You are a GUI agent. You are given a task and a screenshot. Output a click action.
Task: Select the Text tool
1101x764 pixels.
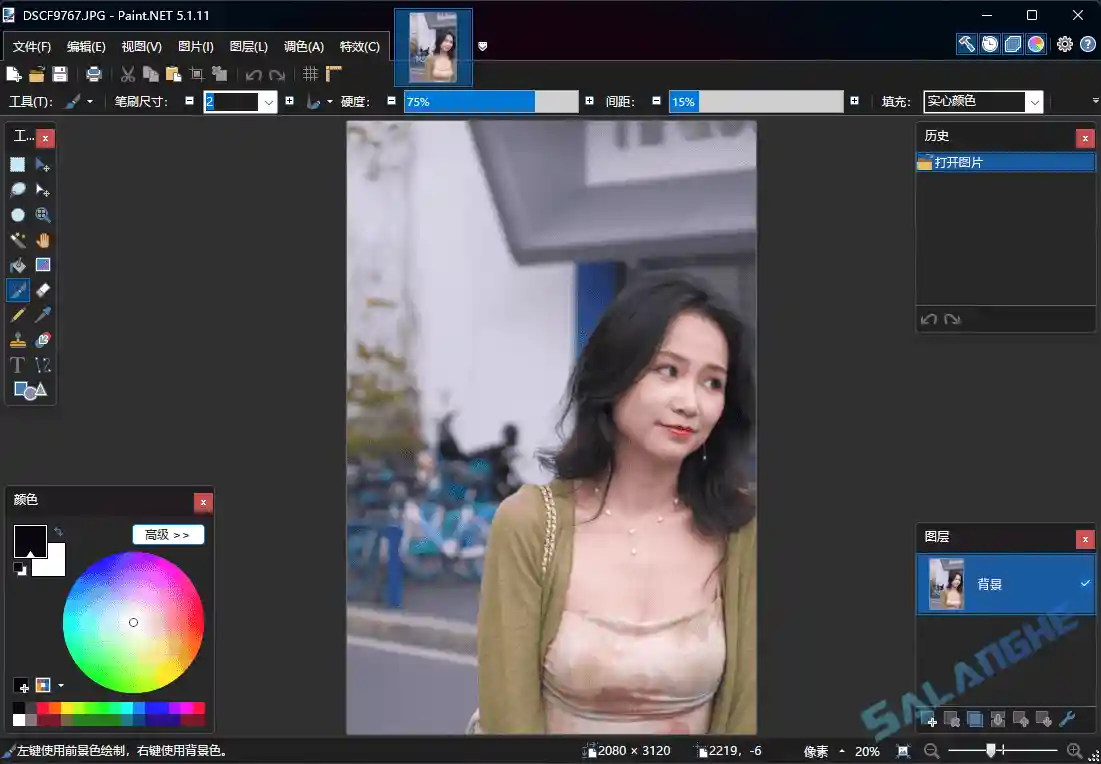[17, 365]
